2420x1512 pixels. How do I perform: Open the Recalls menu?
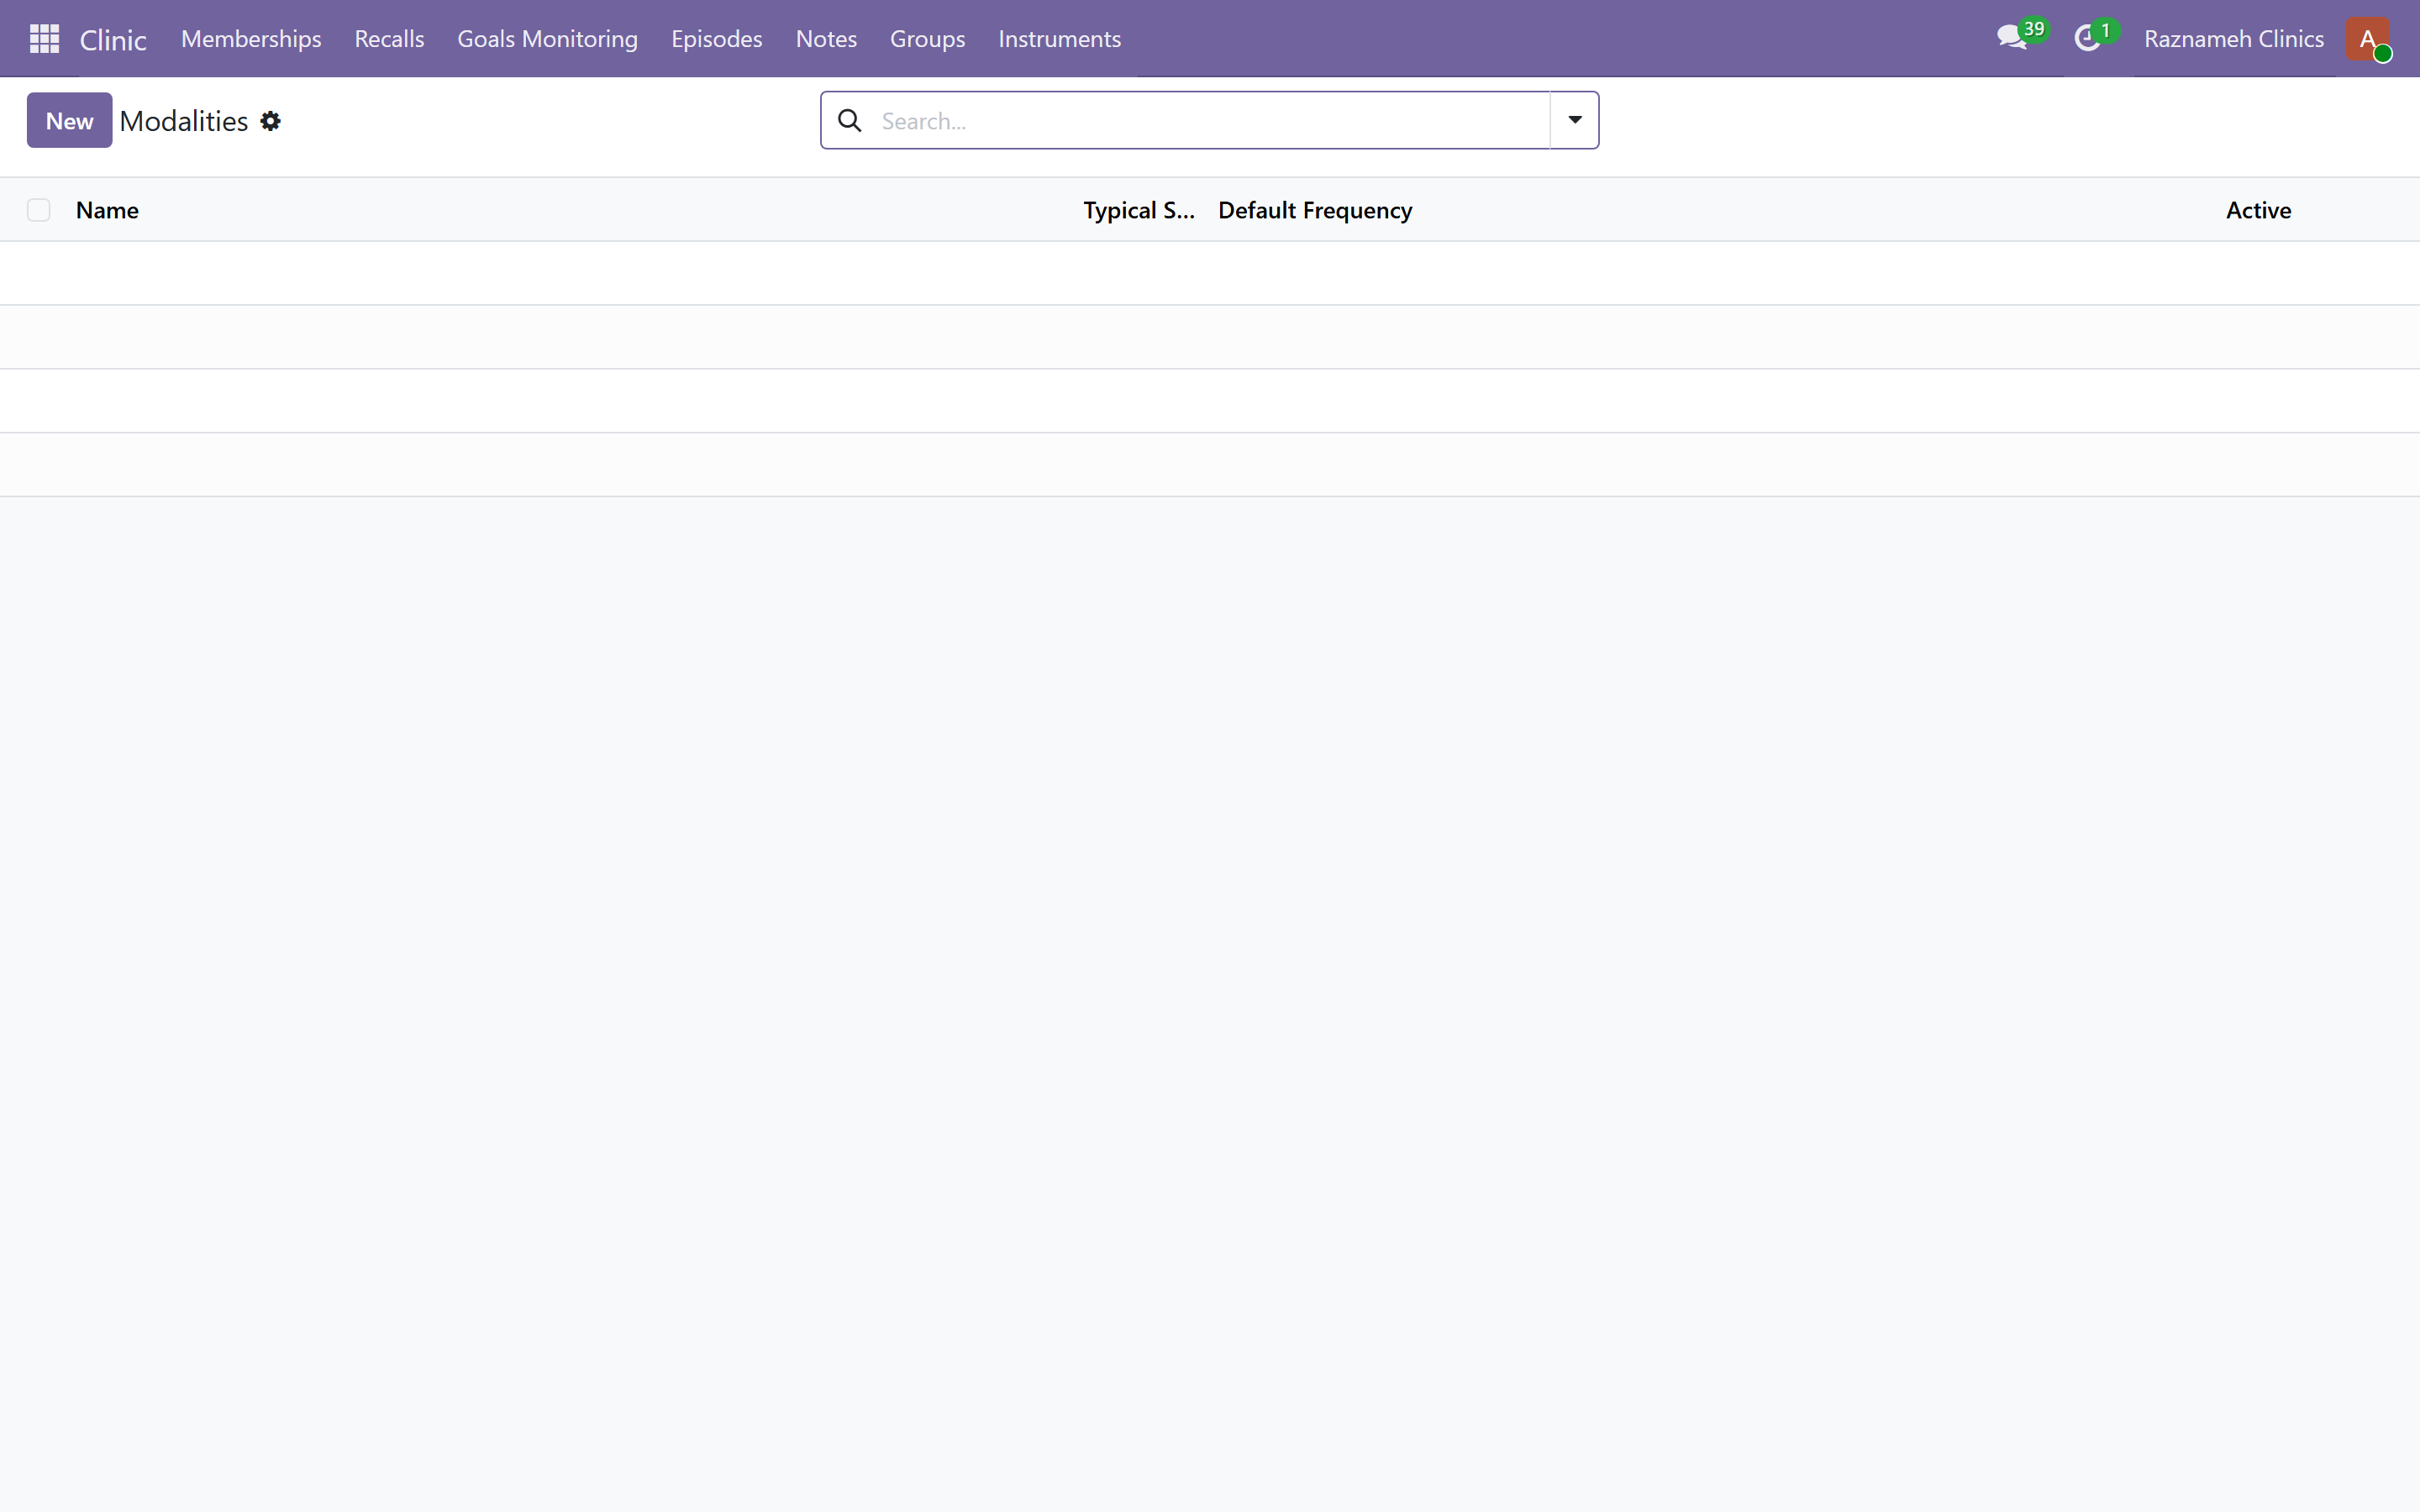[389, 39]
